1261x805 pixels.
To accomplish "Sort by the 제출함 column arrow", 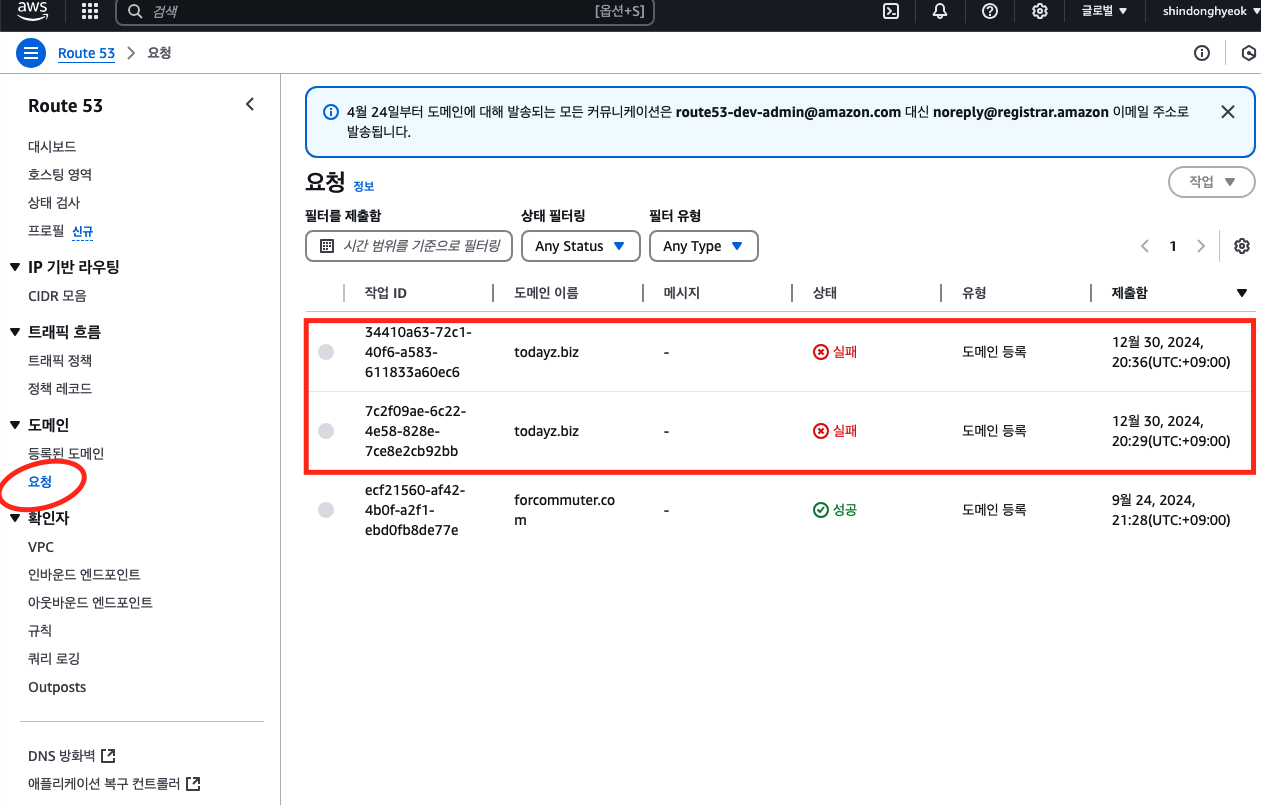I will click(x=1242, y=293).
